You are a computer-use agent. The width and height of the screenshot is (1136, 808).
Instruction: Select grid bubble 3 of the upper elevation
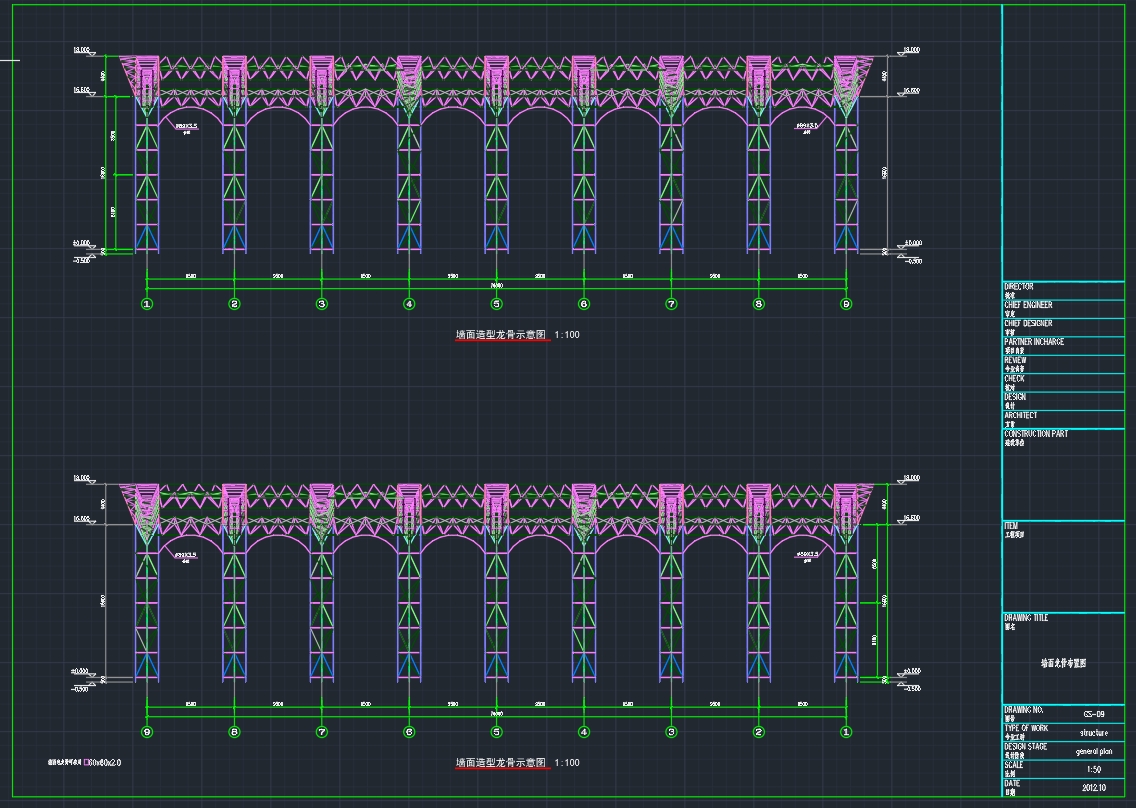(322, 304)
